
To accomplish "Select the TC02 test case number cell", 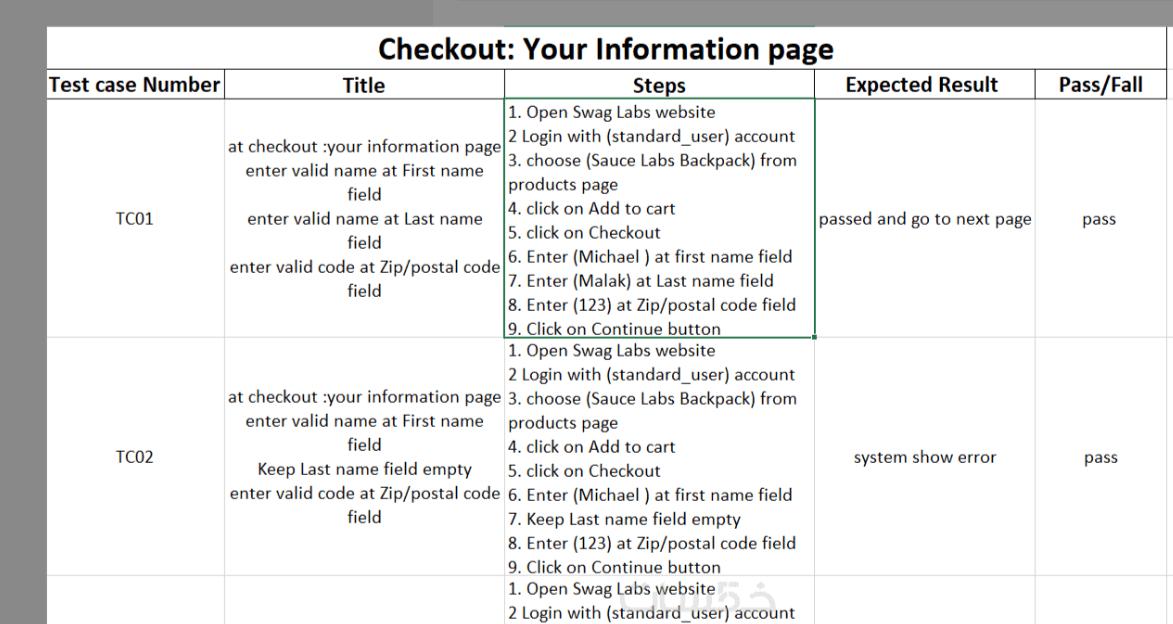I will coord(135,457).
